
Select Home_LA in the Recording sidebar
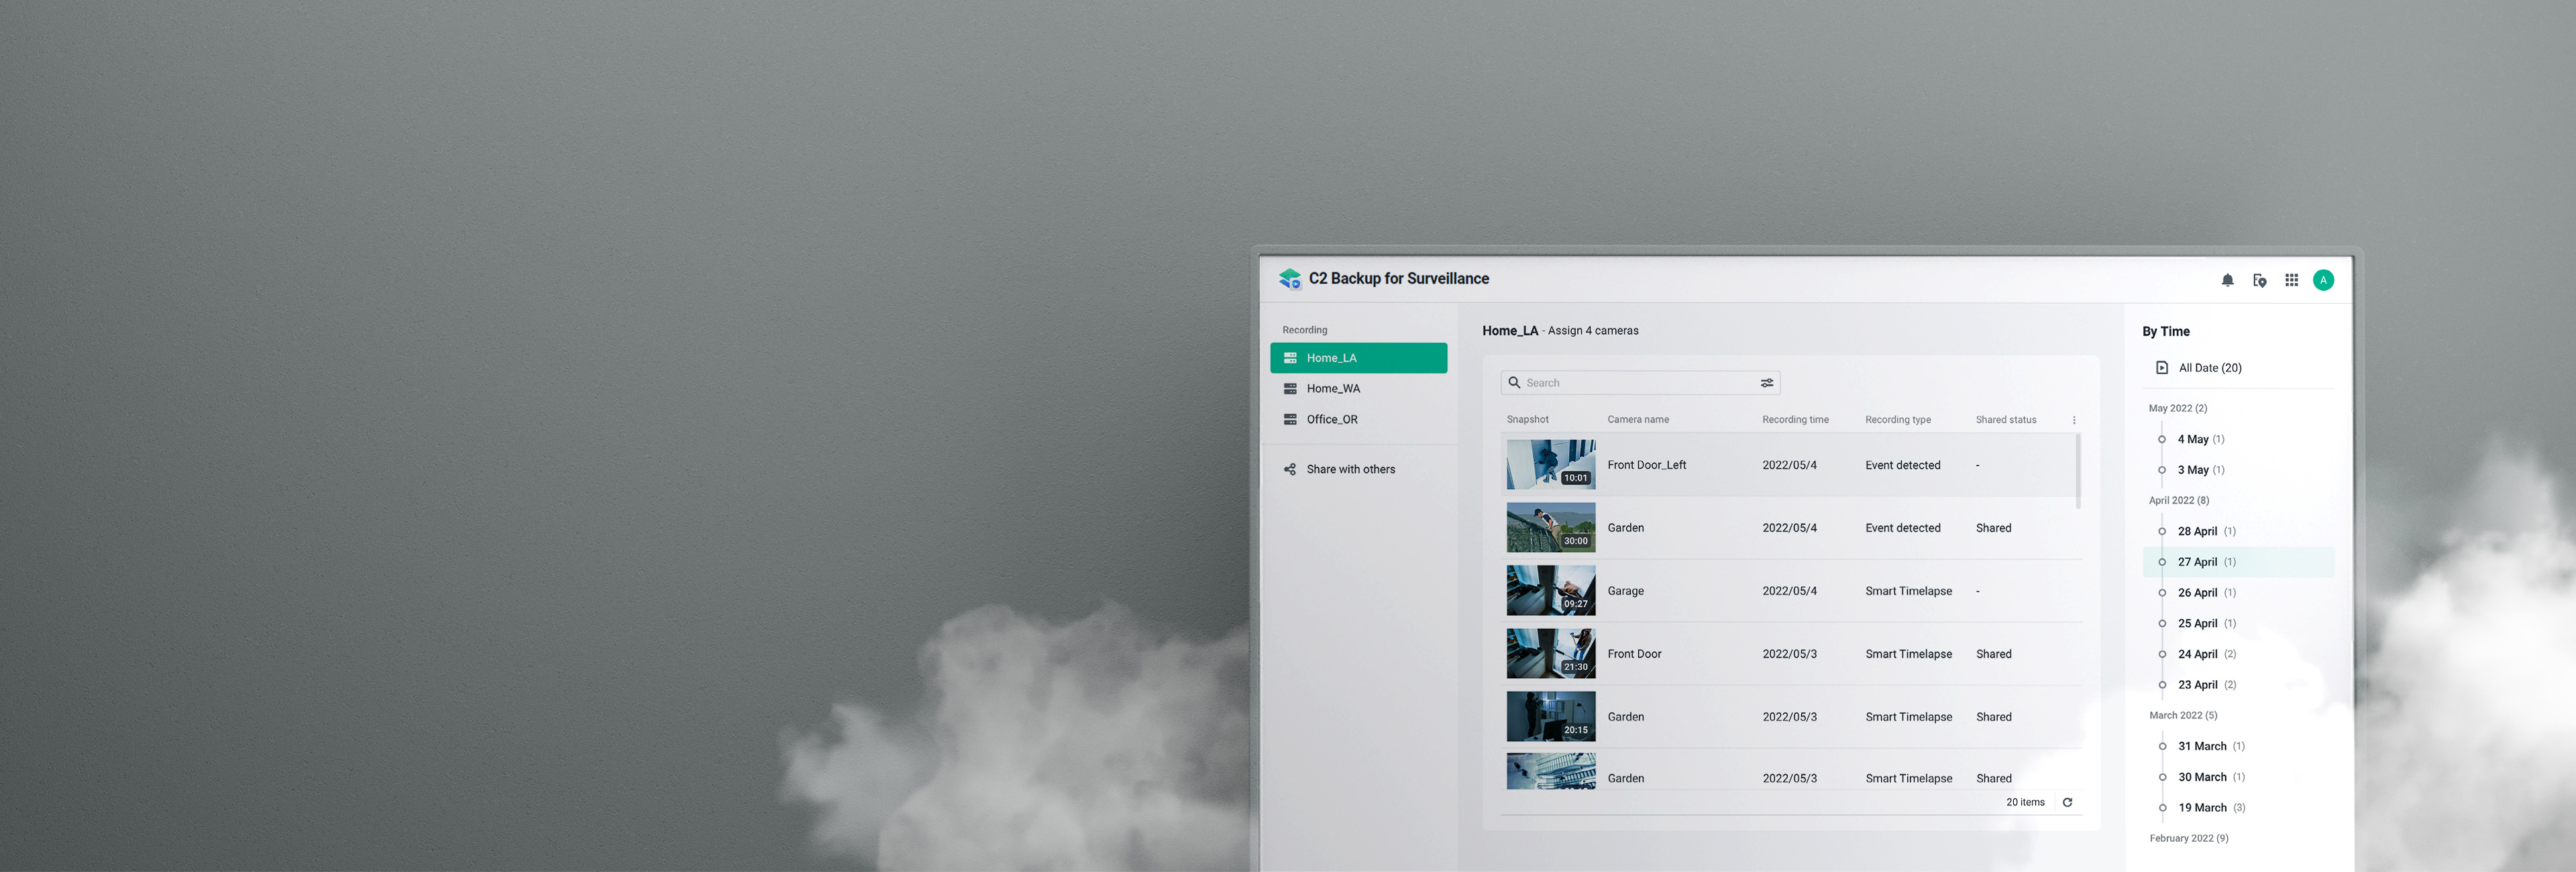(1331, 357)
